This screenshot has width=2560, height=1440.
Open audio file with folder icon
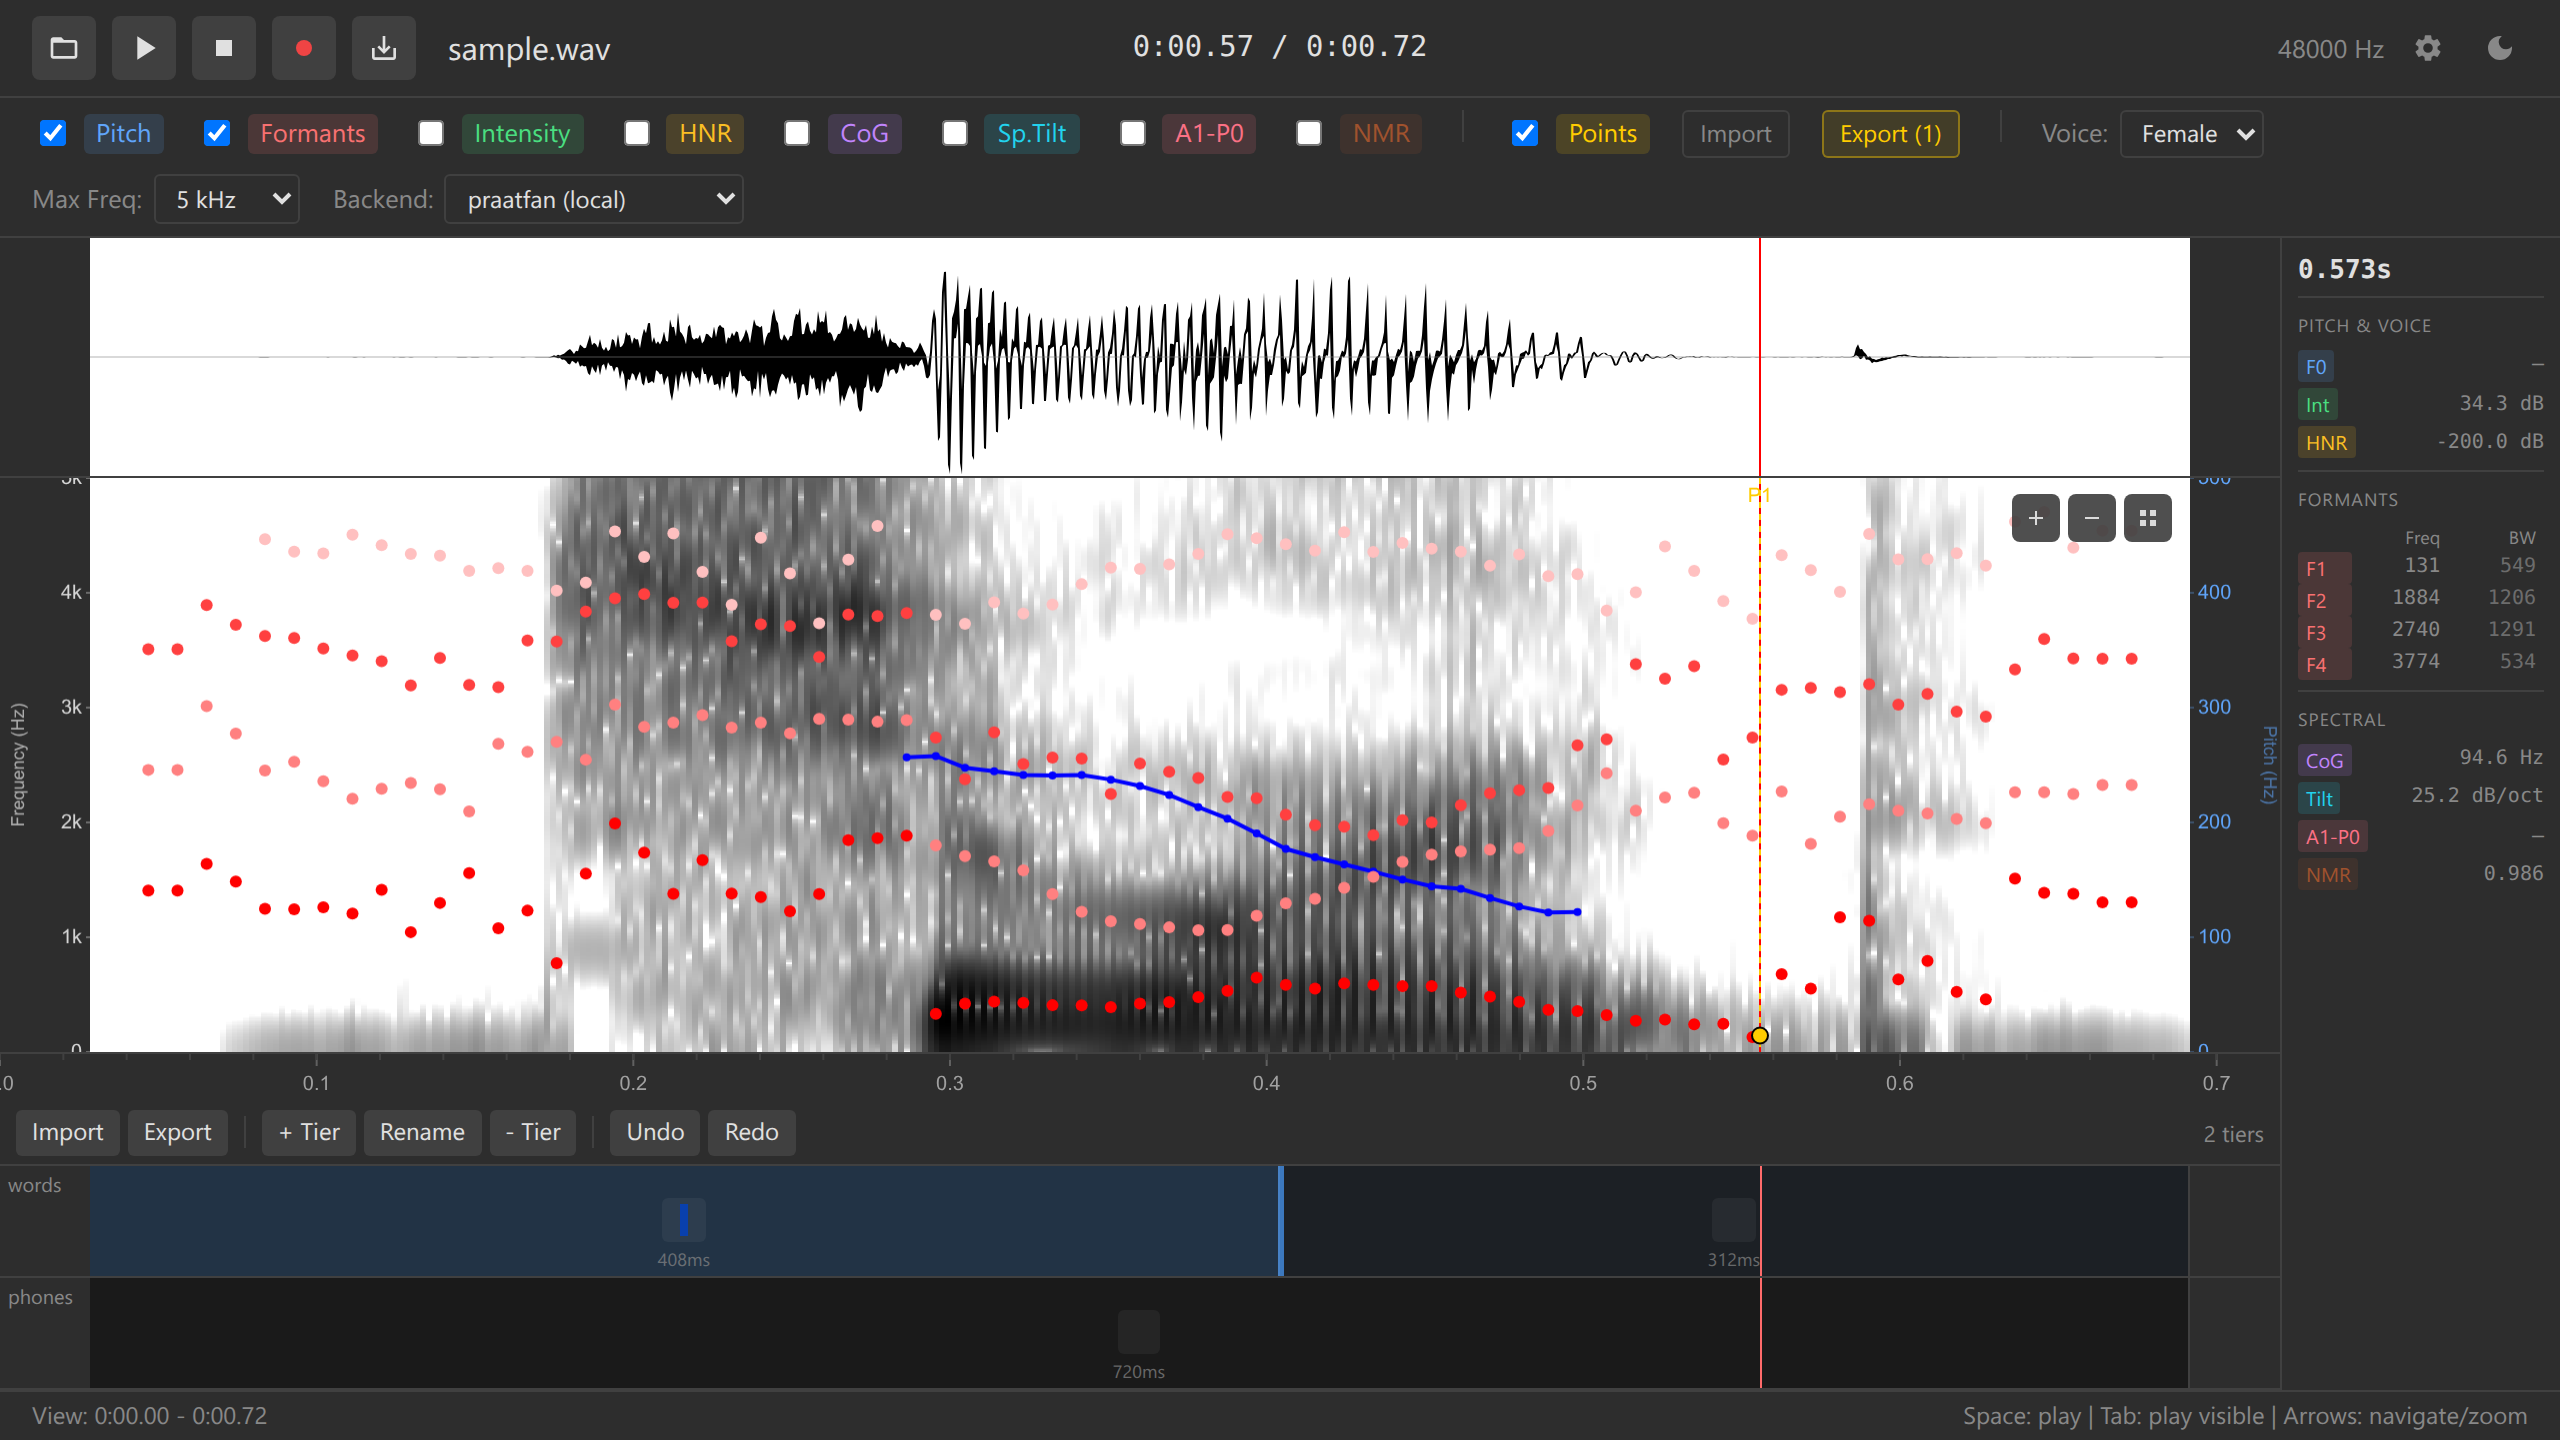click(x=64, y=48)
